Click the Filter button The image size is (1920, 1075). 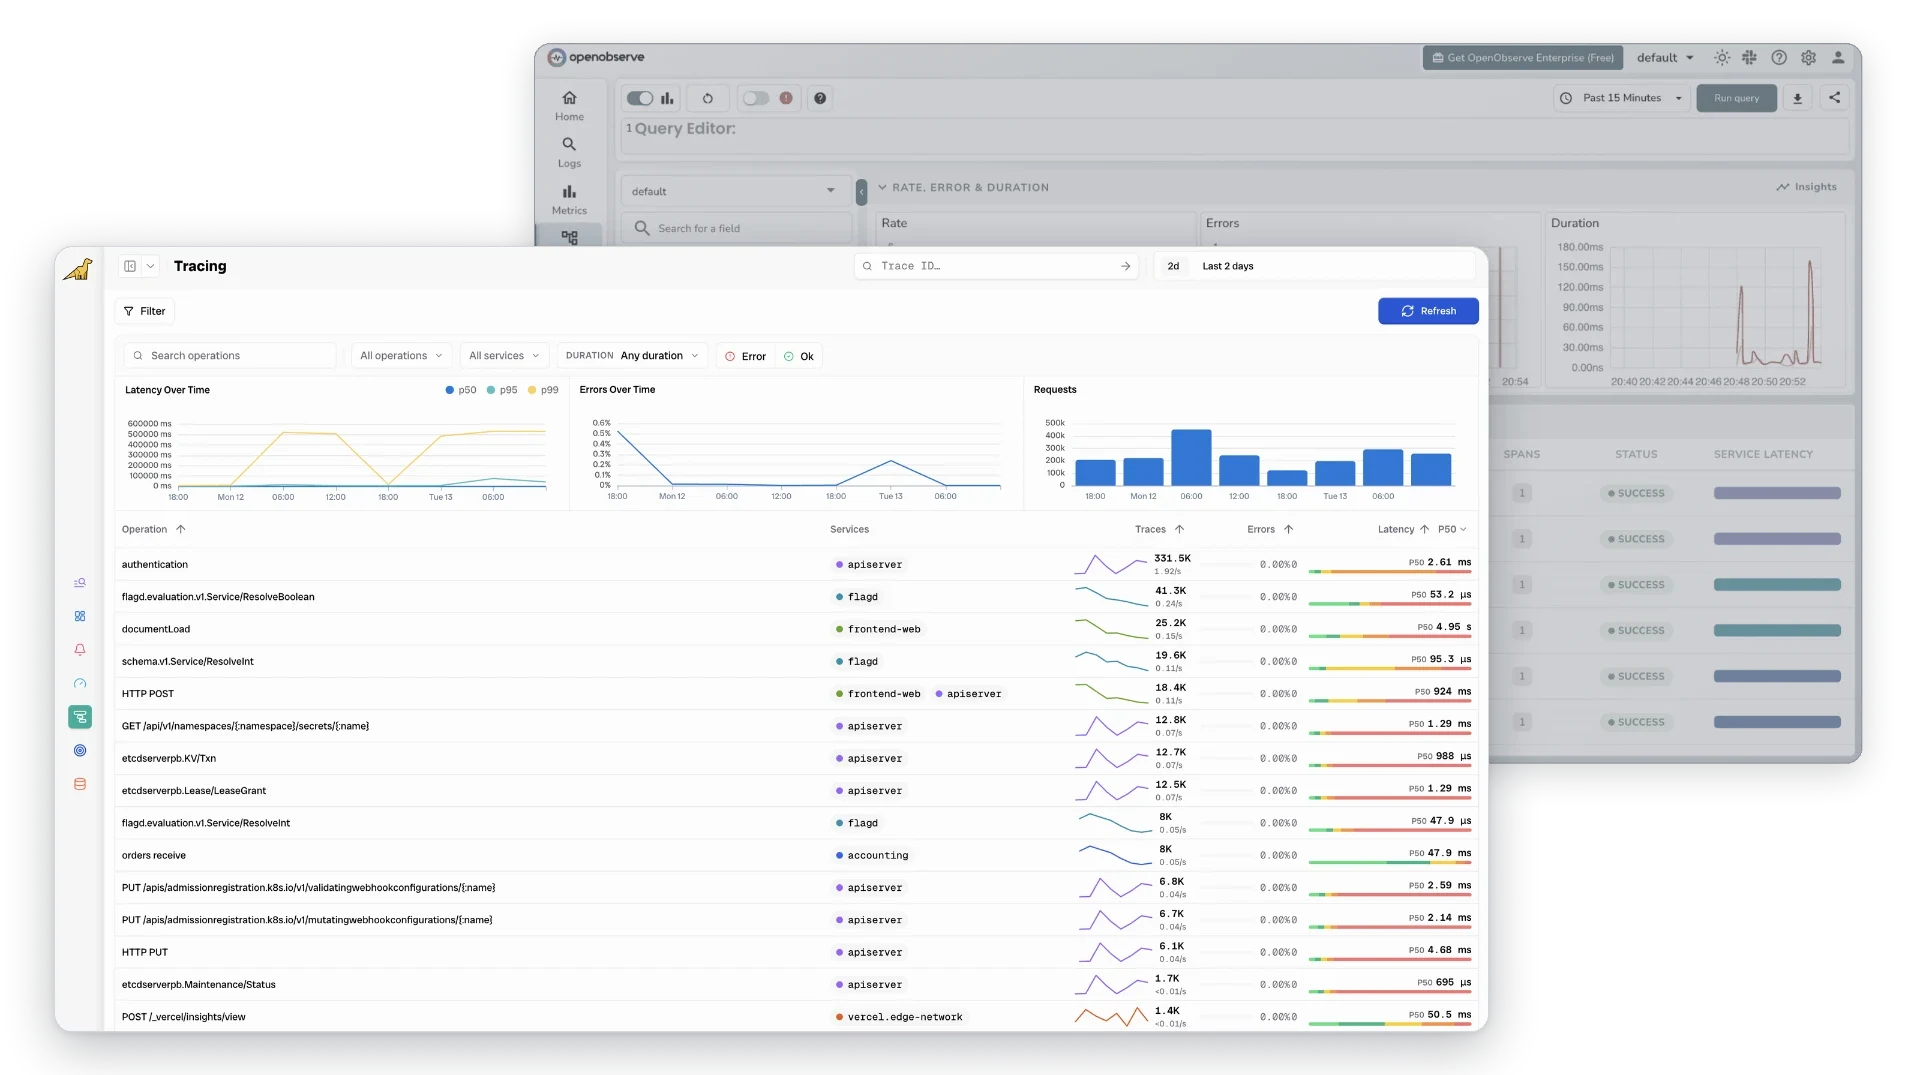(144, 311)
